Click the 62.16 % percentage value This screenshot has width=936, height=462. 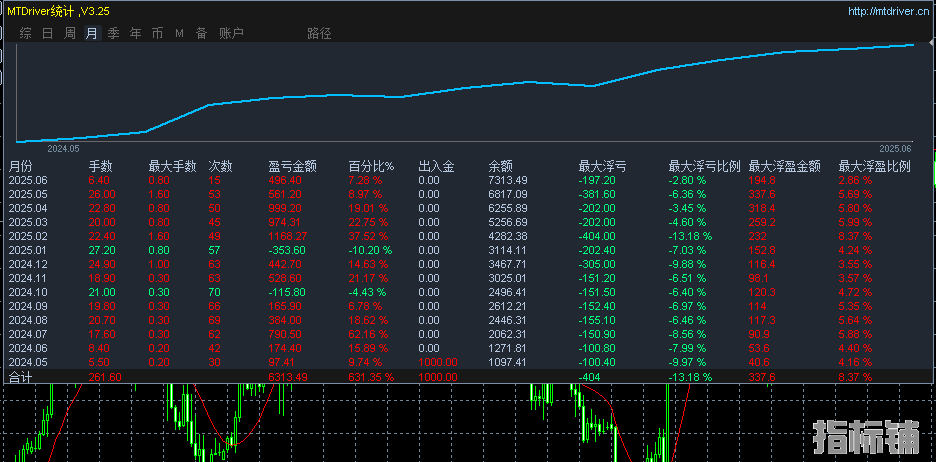(368, 334)
